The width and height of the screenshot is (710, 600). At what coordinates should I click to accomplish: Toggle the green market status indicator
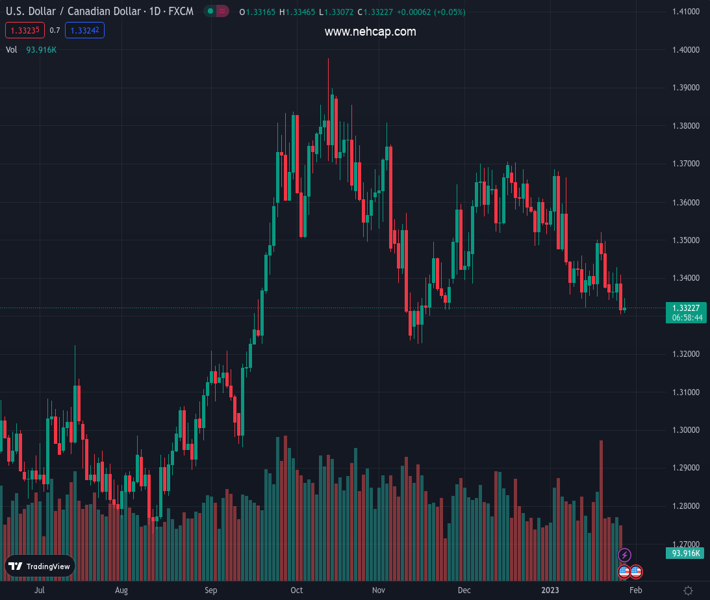(210, 12)
